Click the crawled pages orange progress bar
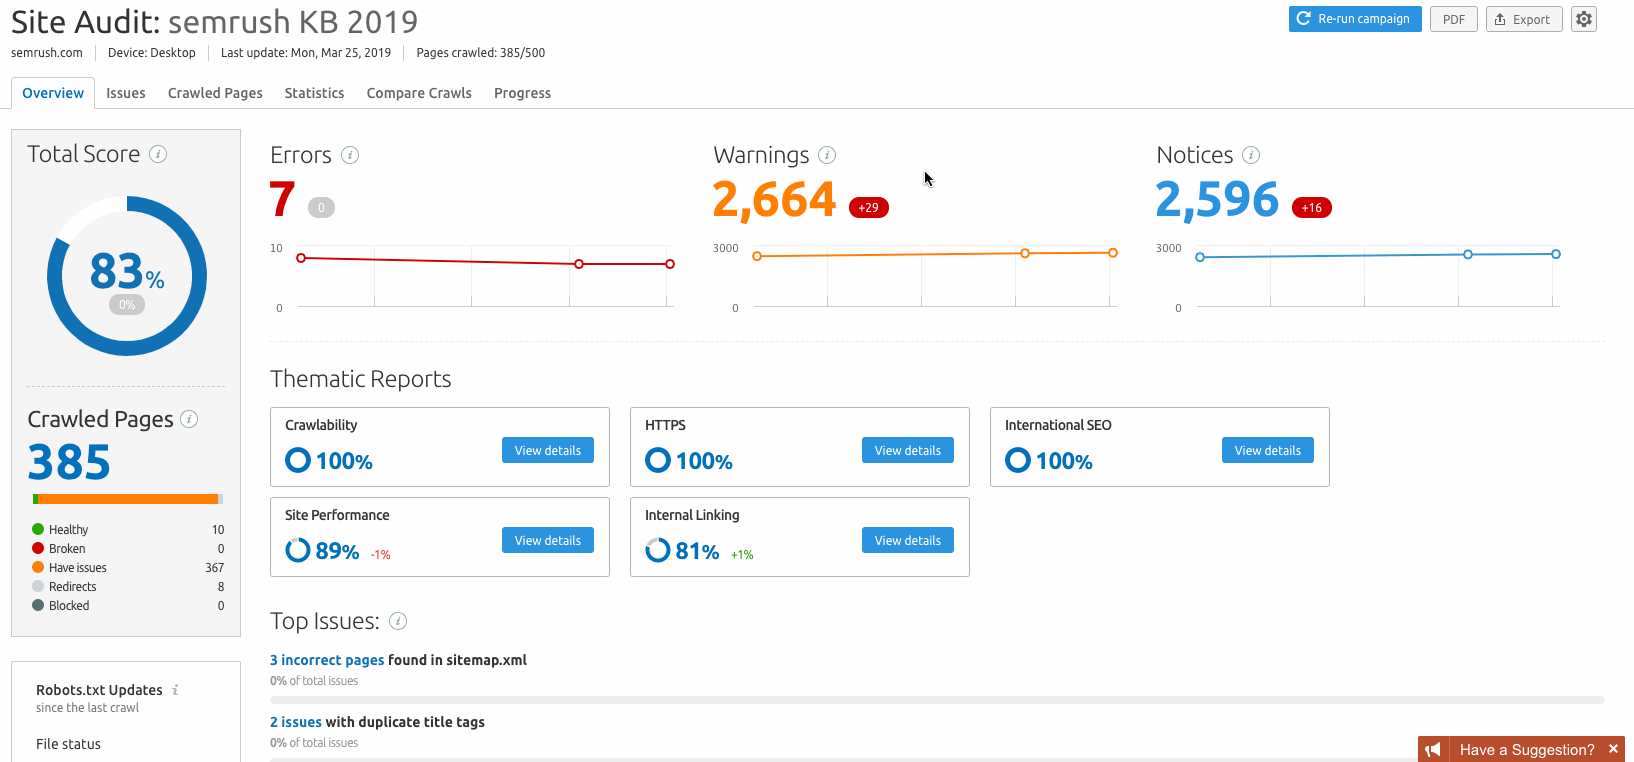Viewport: 1634px width, 762px height. (128, 499)
